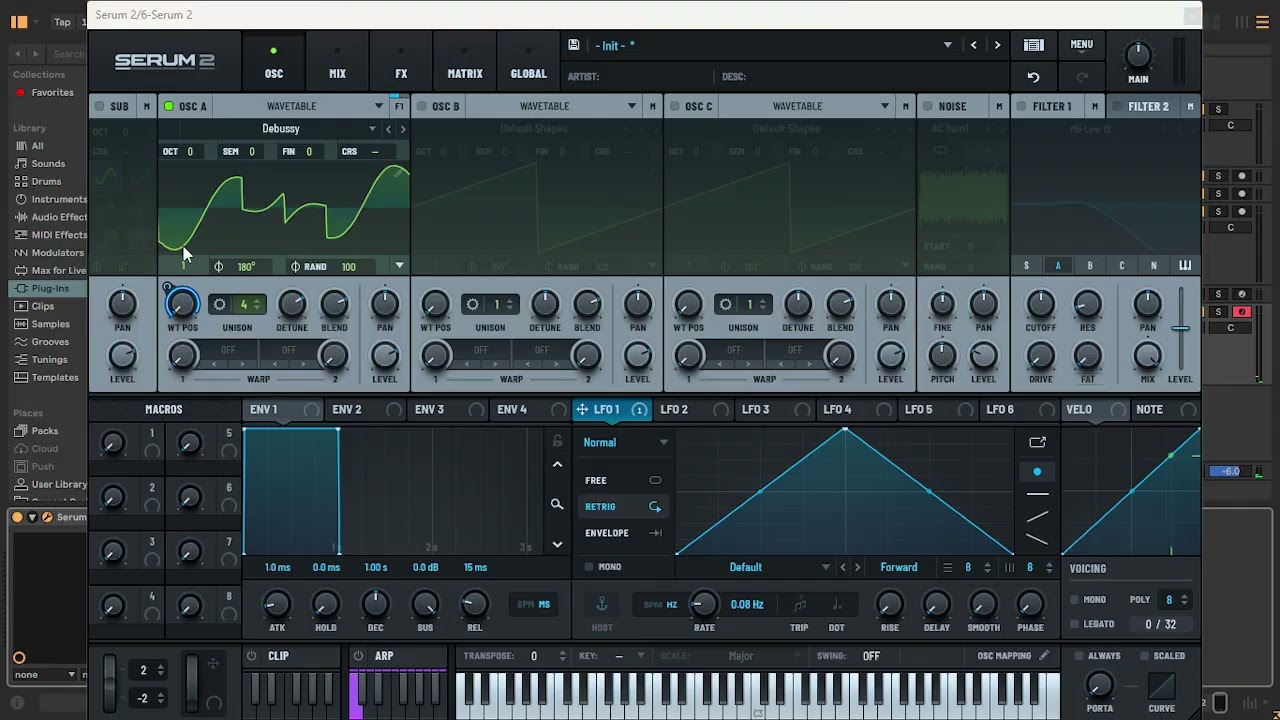Enable LFO dotted rate icon

pyautogui.click(x=837, y=604)
